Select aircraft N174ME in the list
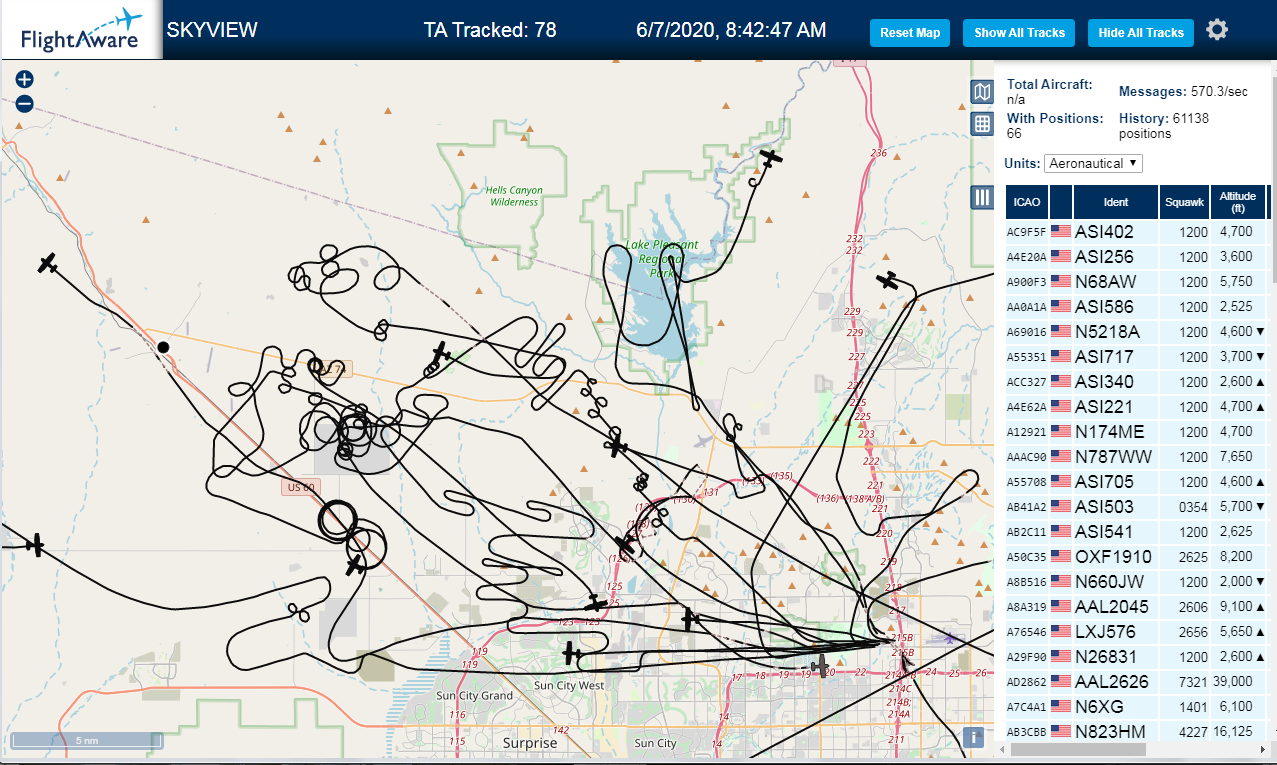The height and width of the screenshot is (765, 1277). point(1136,432)
